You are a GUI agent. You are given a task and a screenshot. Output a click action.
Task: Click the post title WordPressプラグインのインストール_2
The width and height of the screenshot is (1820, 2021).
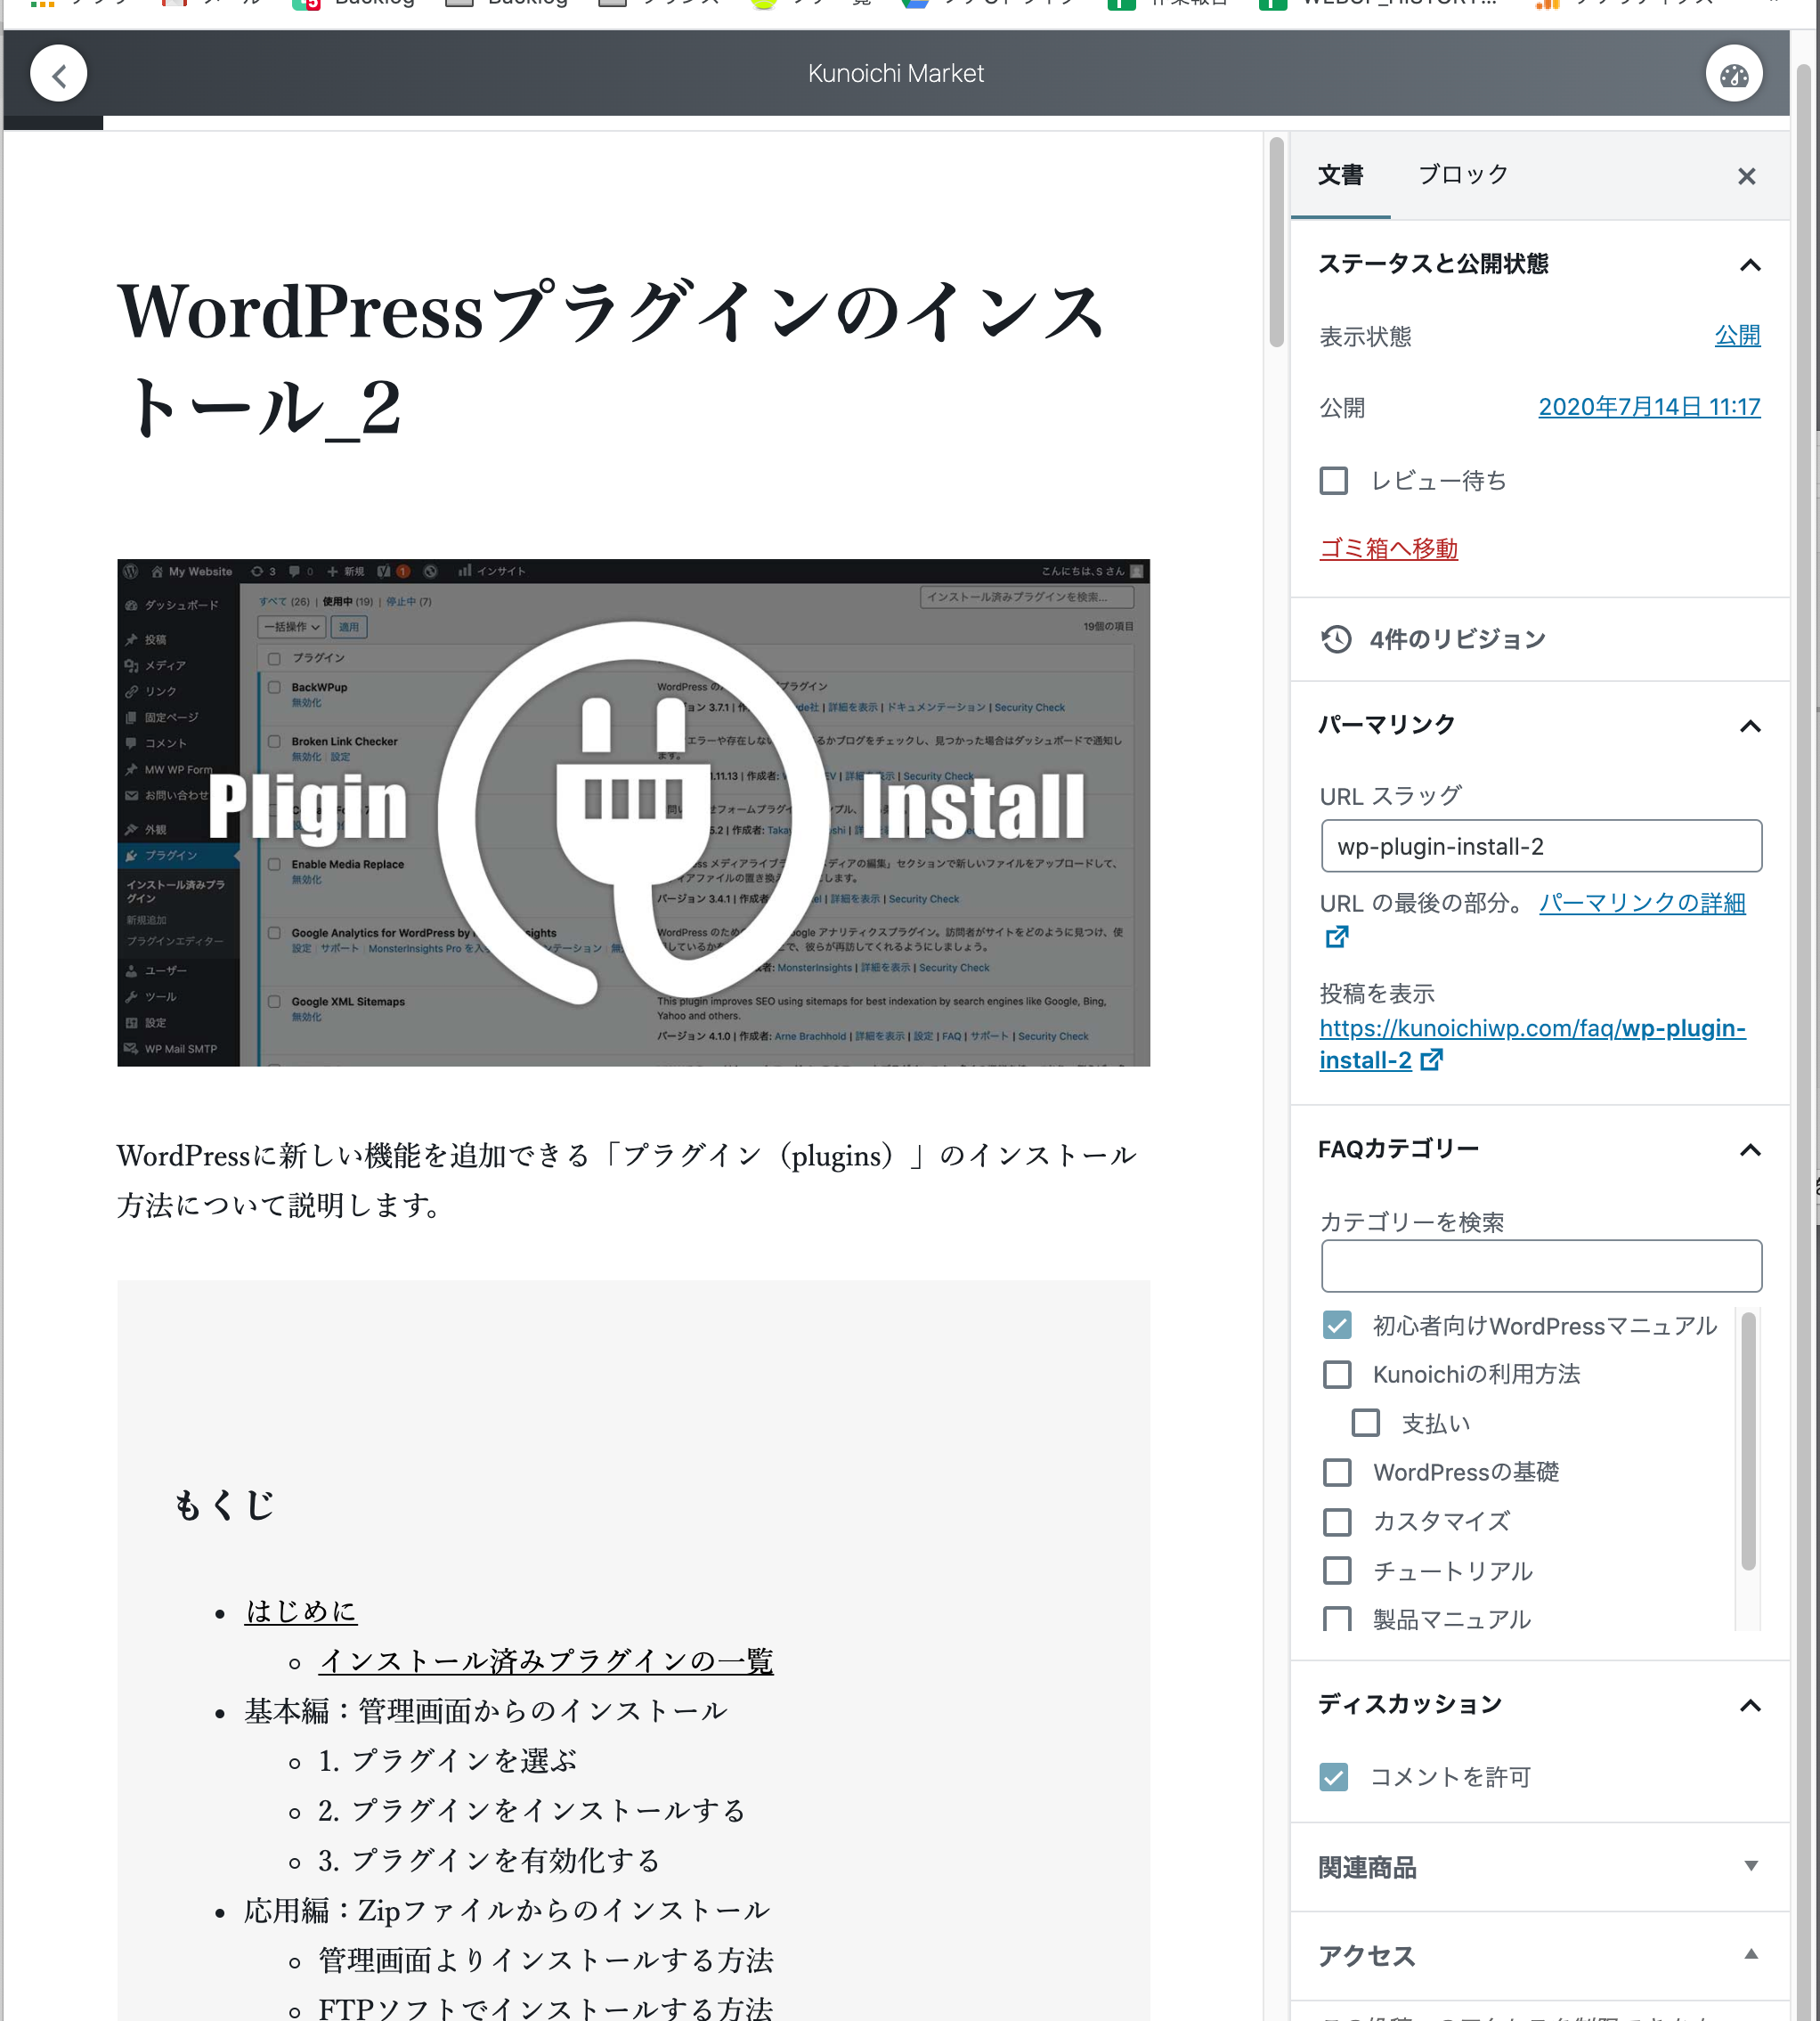click(610, 358)
